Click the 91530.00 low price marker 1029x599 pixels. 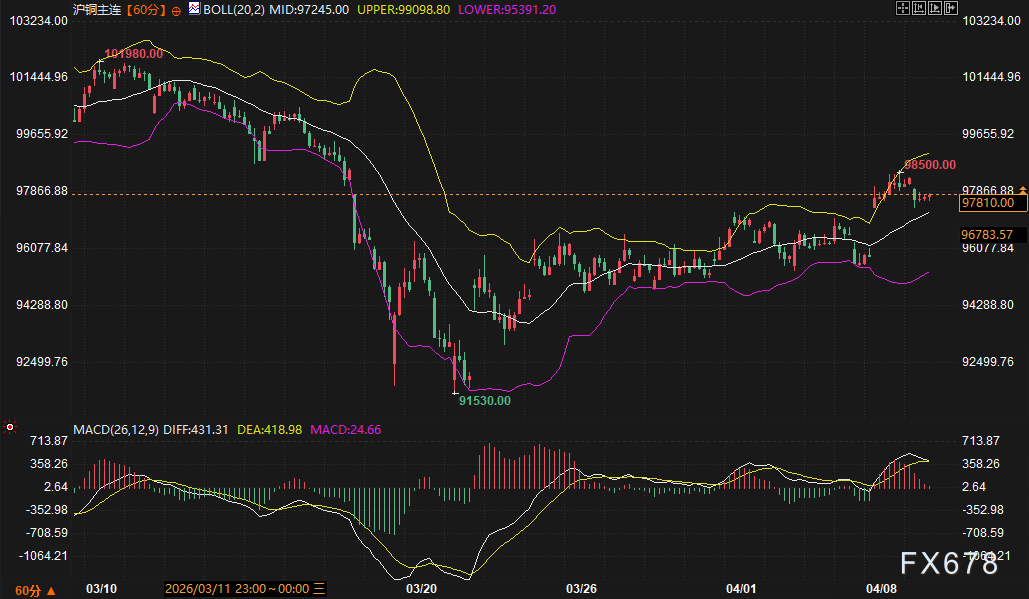coord(484,400)
